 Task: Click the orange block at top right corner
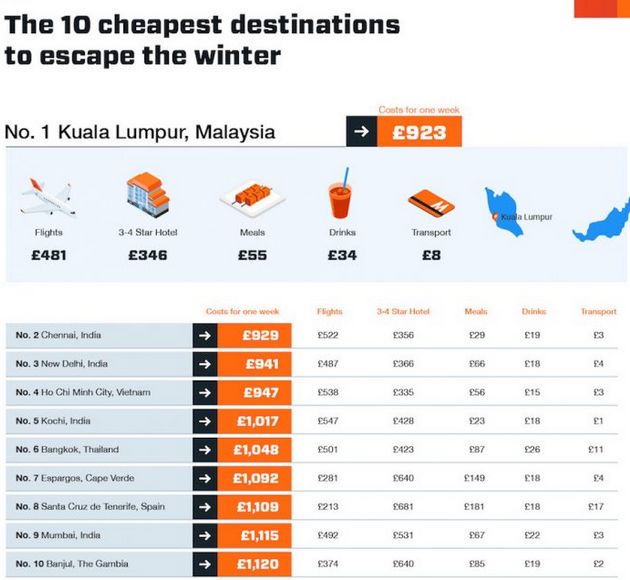pyautogui.click(x=602, y=8)
